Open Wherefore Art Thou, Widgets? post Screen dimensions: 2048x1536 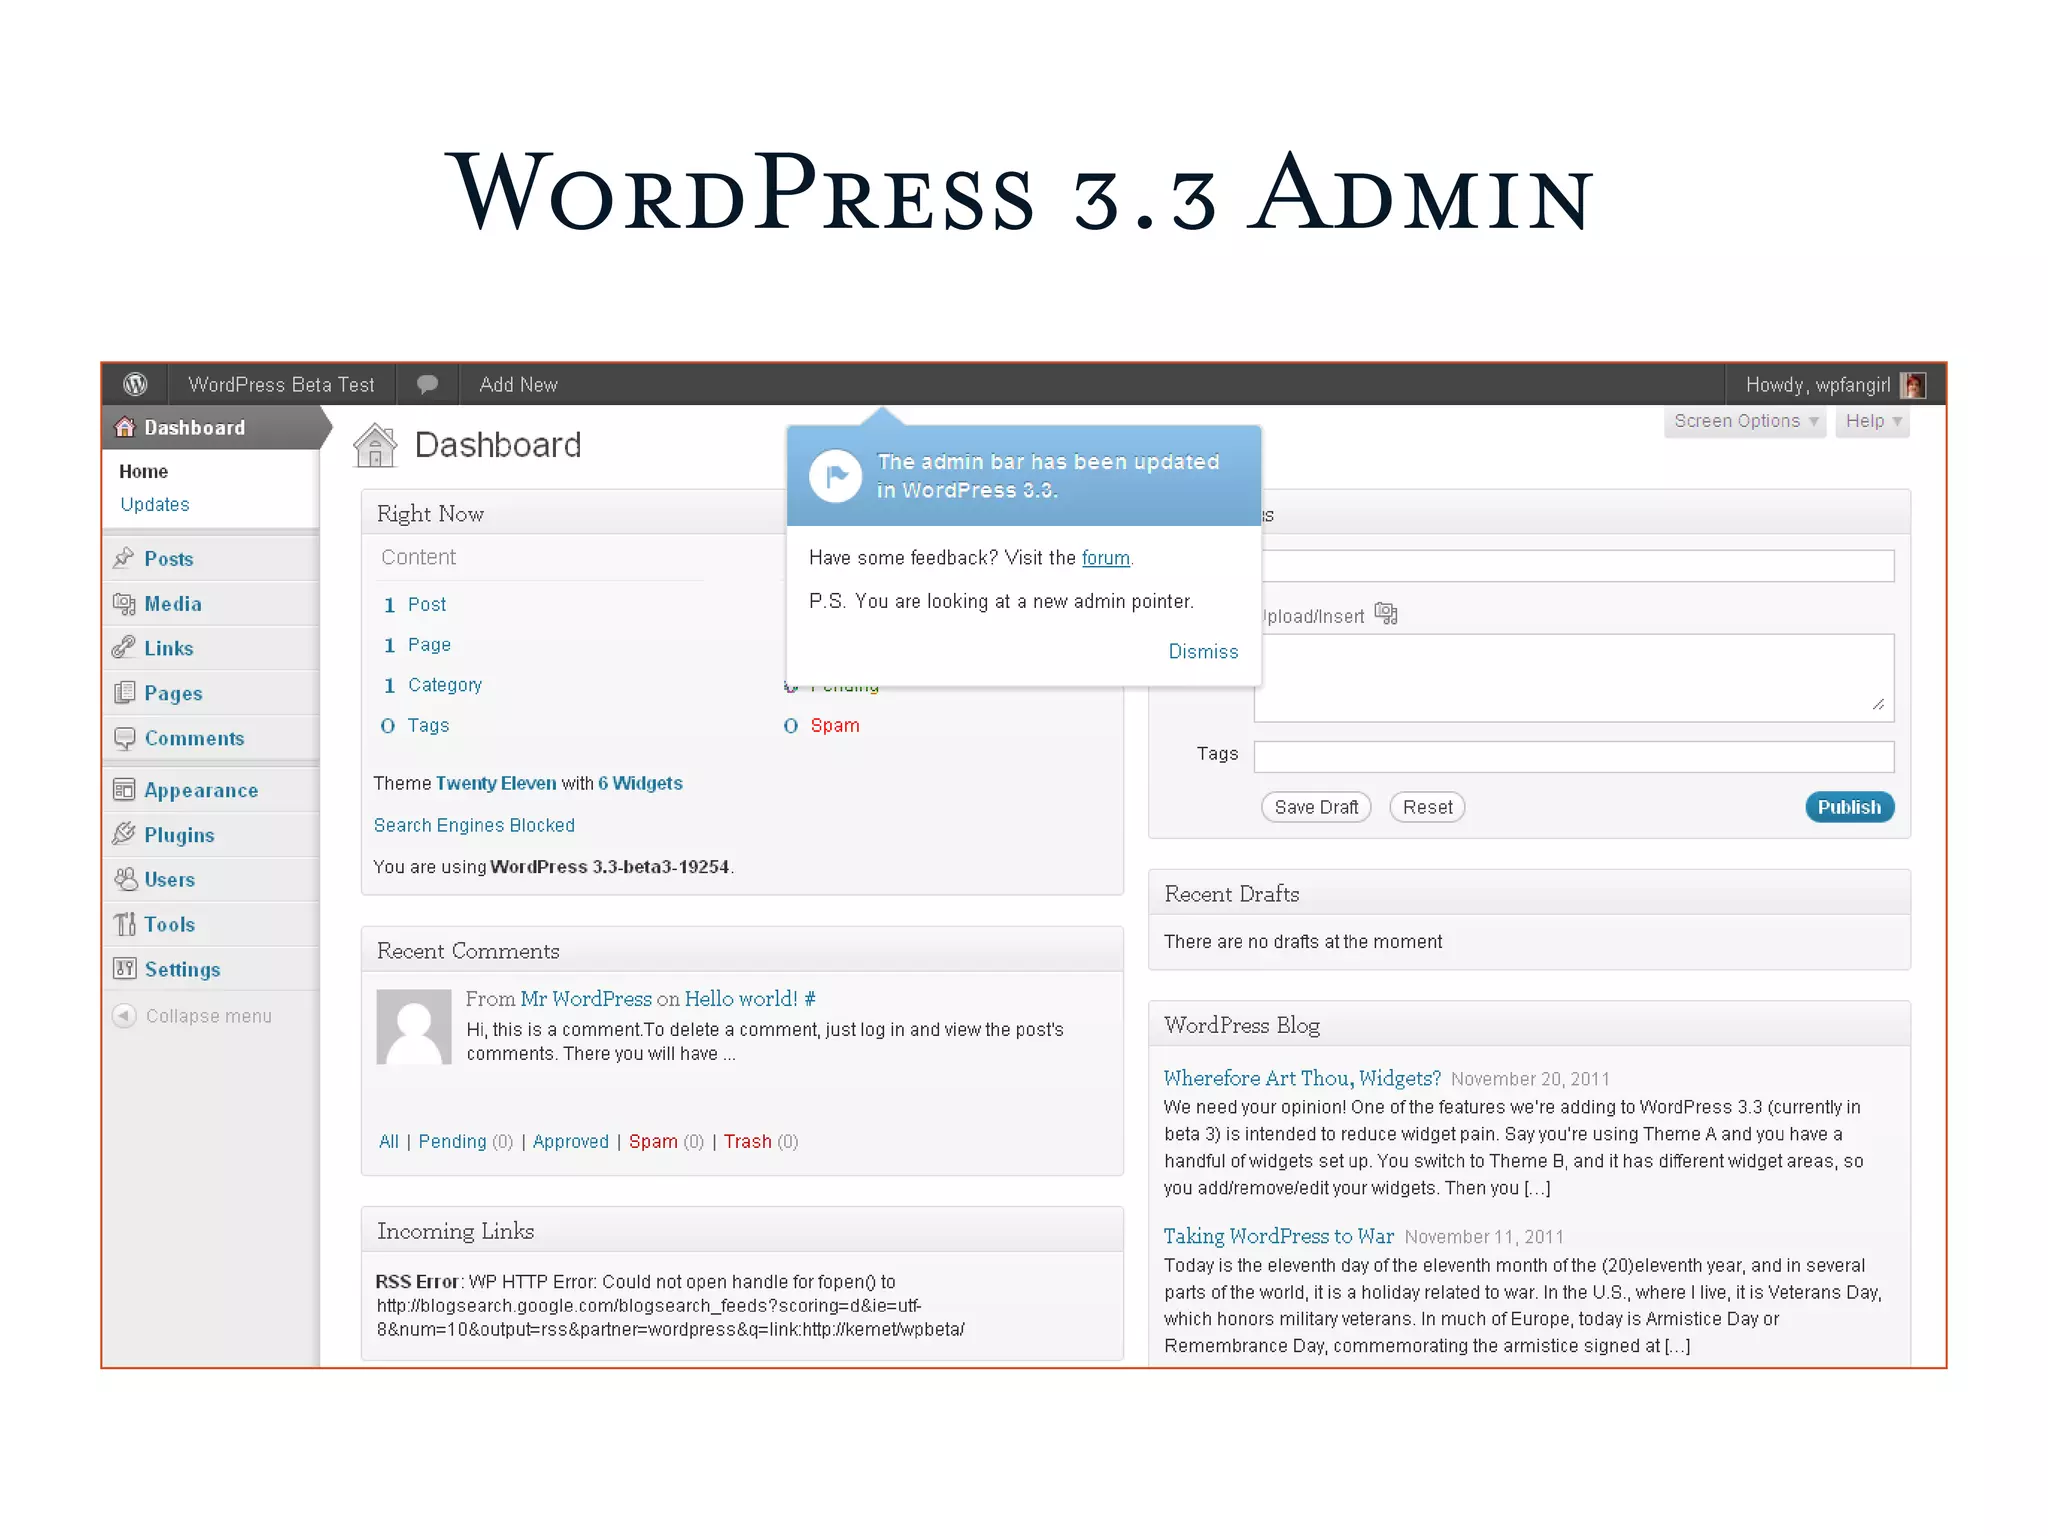click(x=1302, y=1078)
